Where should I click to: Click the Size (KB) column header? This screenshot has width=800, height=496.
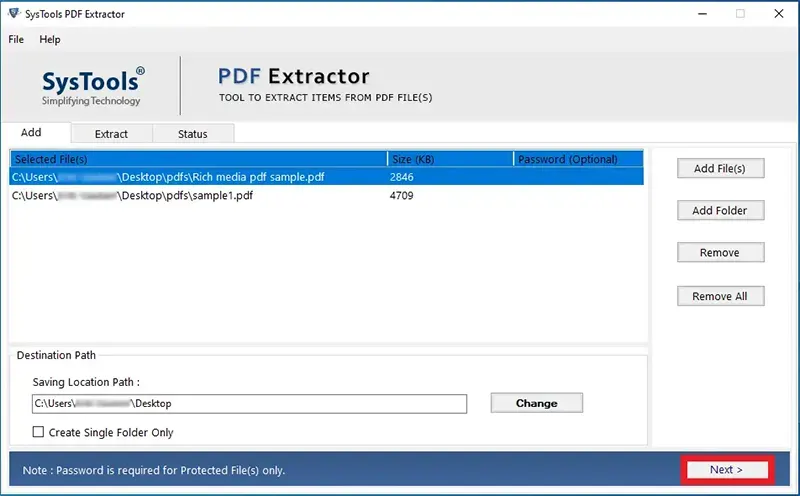(x=451, y=159)
